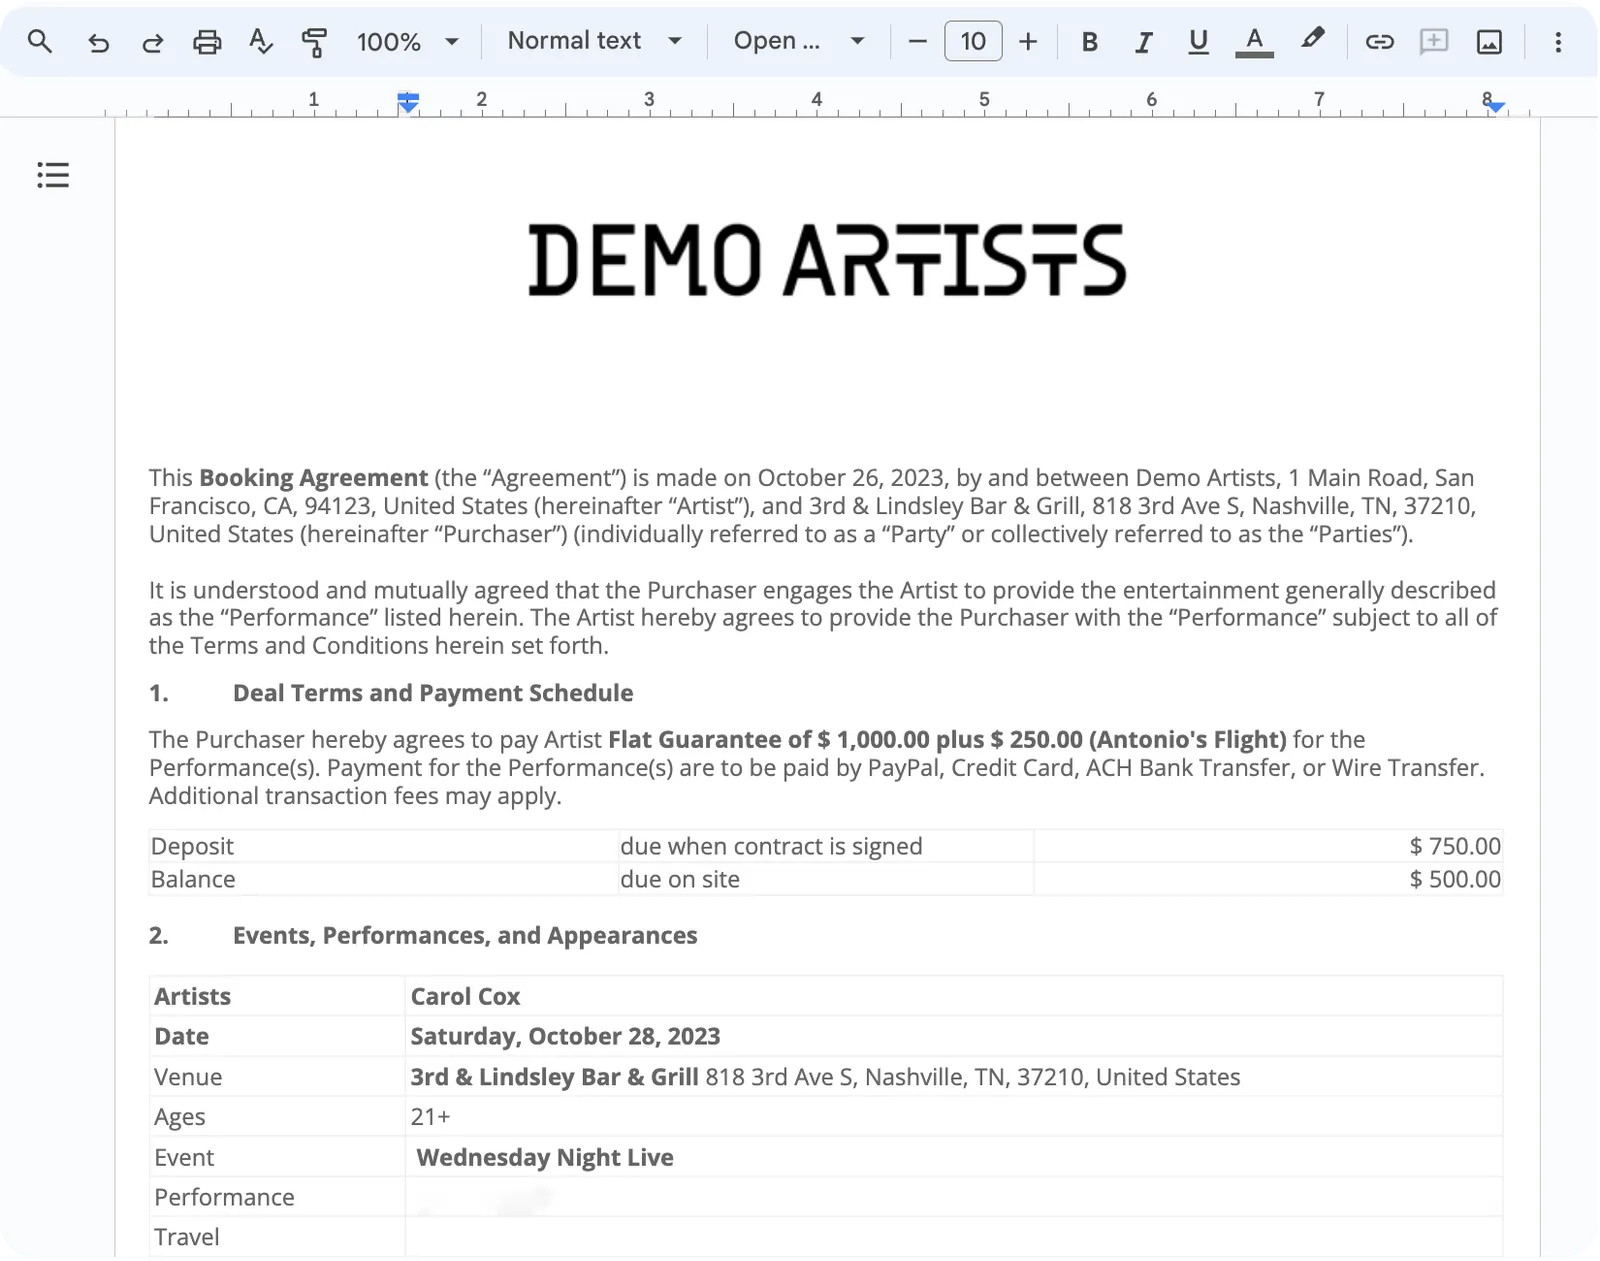Viewport: 1600px width, 1261px height.
Task: Click the "Travel" row label
Action: (187, 1237)
